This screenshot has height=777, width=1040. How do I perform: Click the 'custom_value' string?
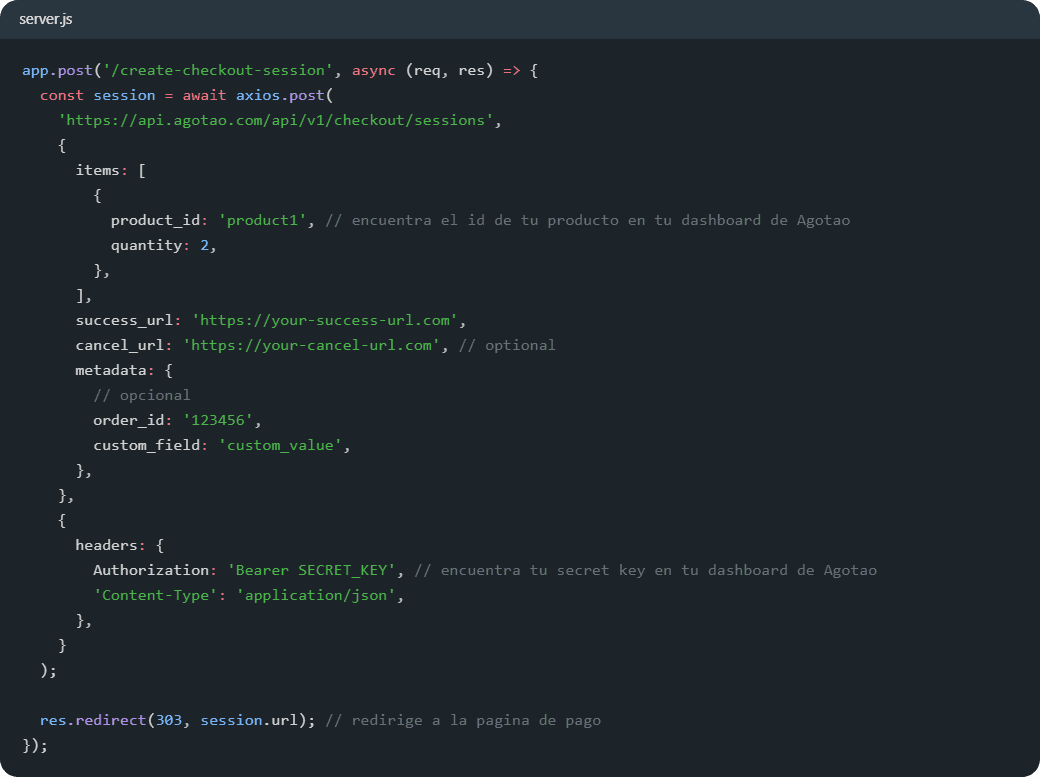pos(280,445)
